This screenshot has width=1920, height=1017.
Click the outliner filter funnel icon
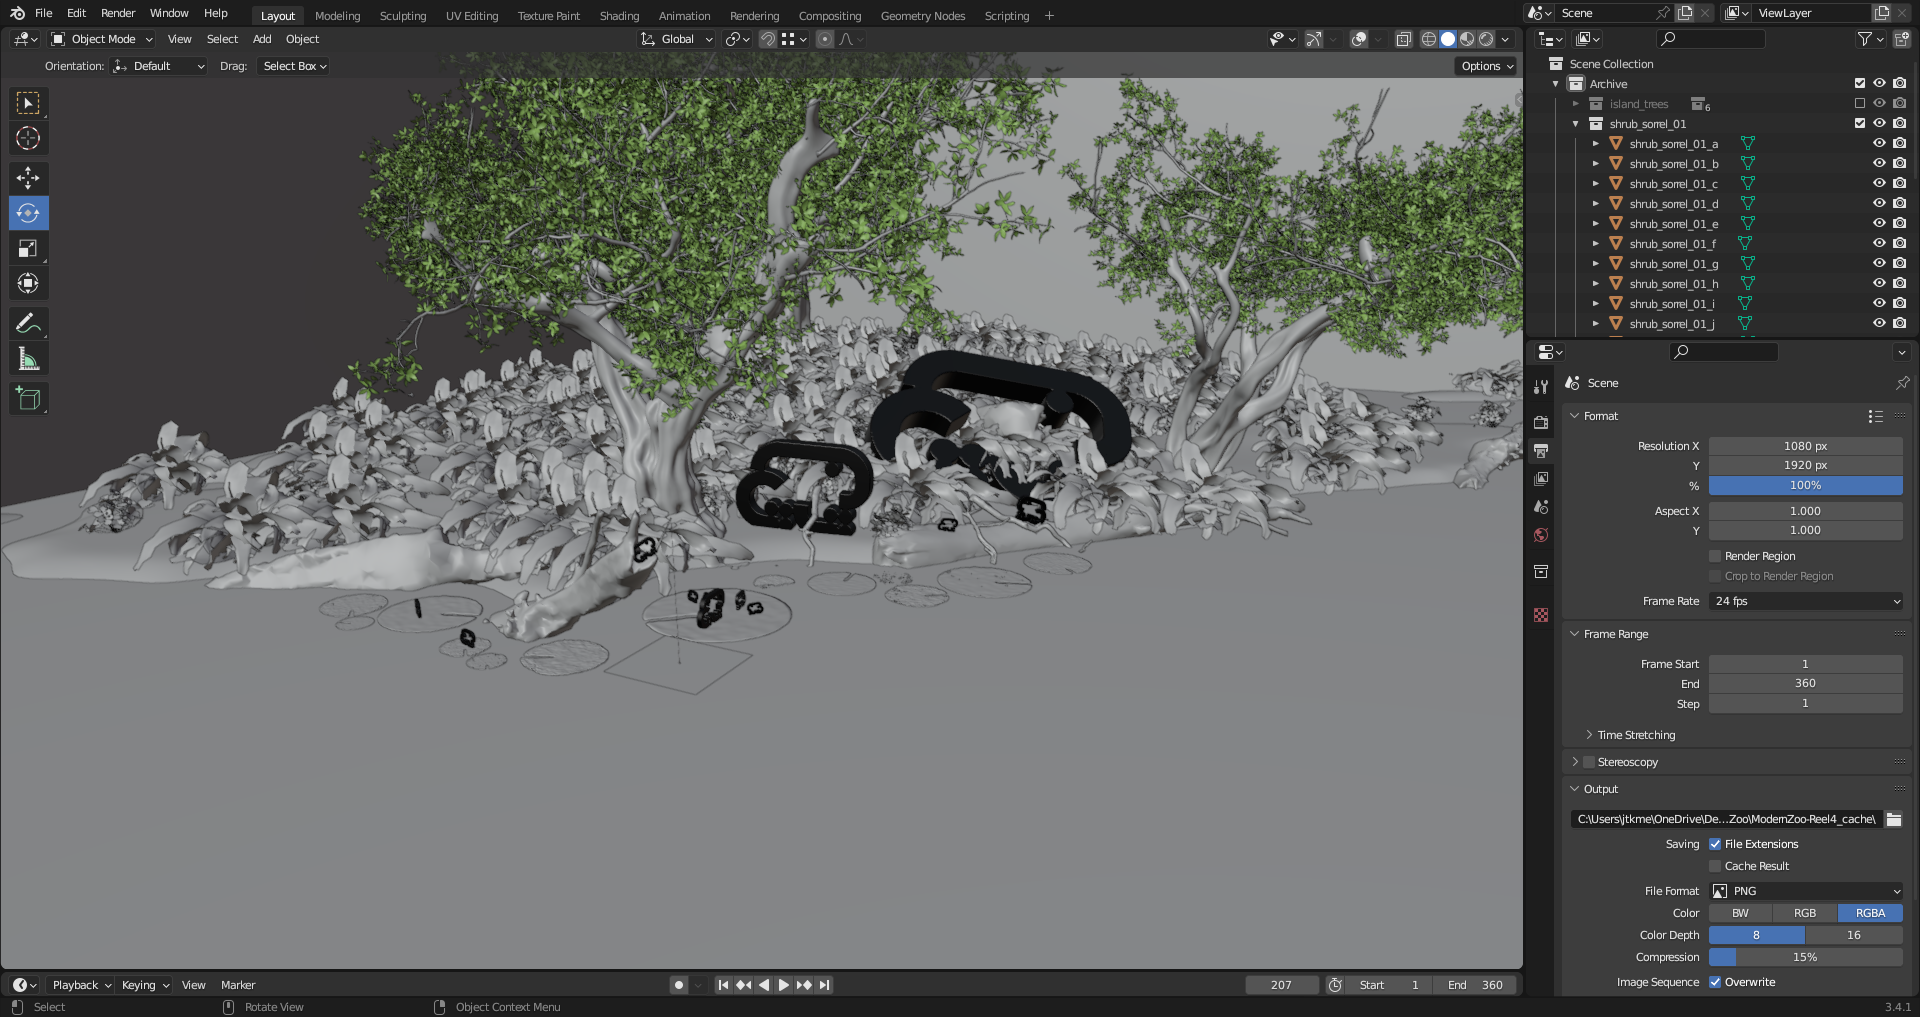pyautogui.click(x=1865, y=39)
